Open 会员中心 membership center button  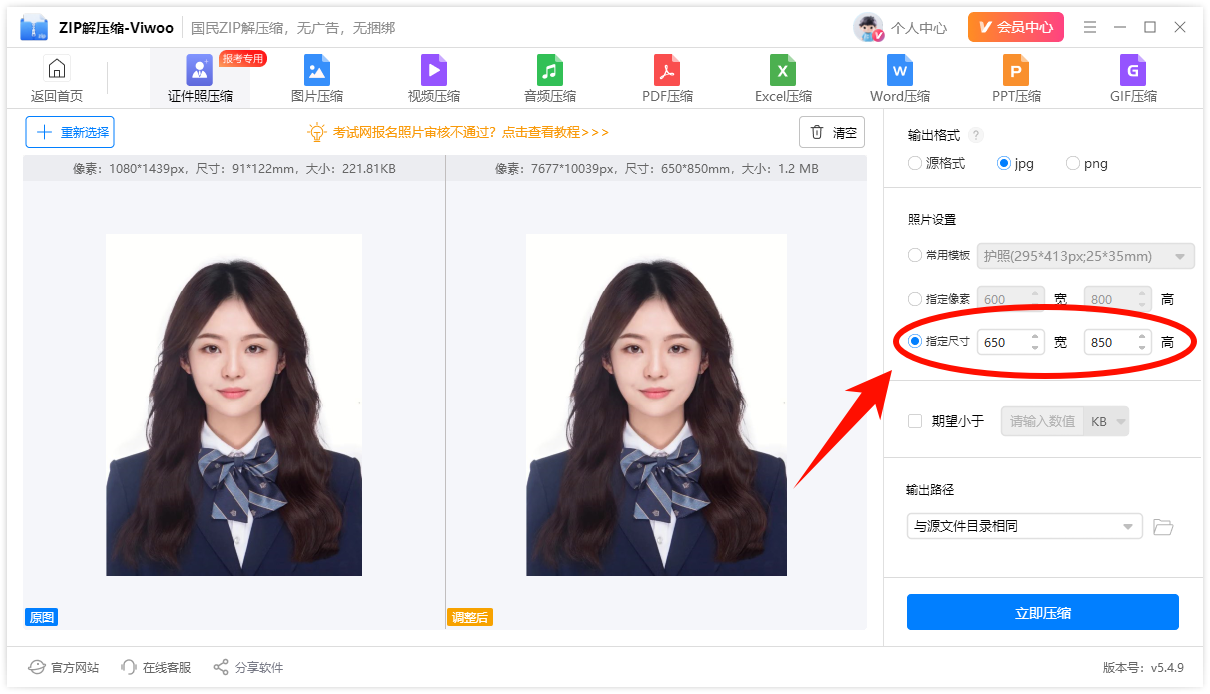(x=1016, y=27)
